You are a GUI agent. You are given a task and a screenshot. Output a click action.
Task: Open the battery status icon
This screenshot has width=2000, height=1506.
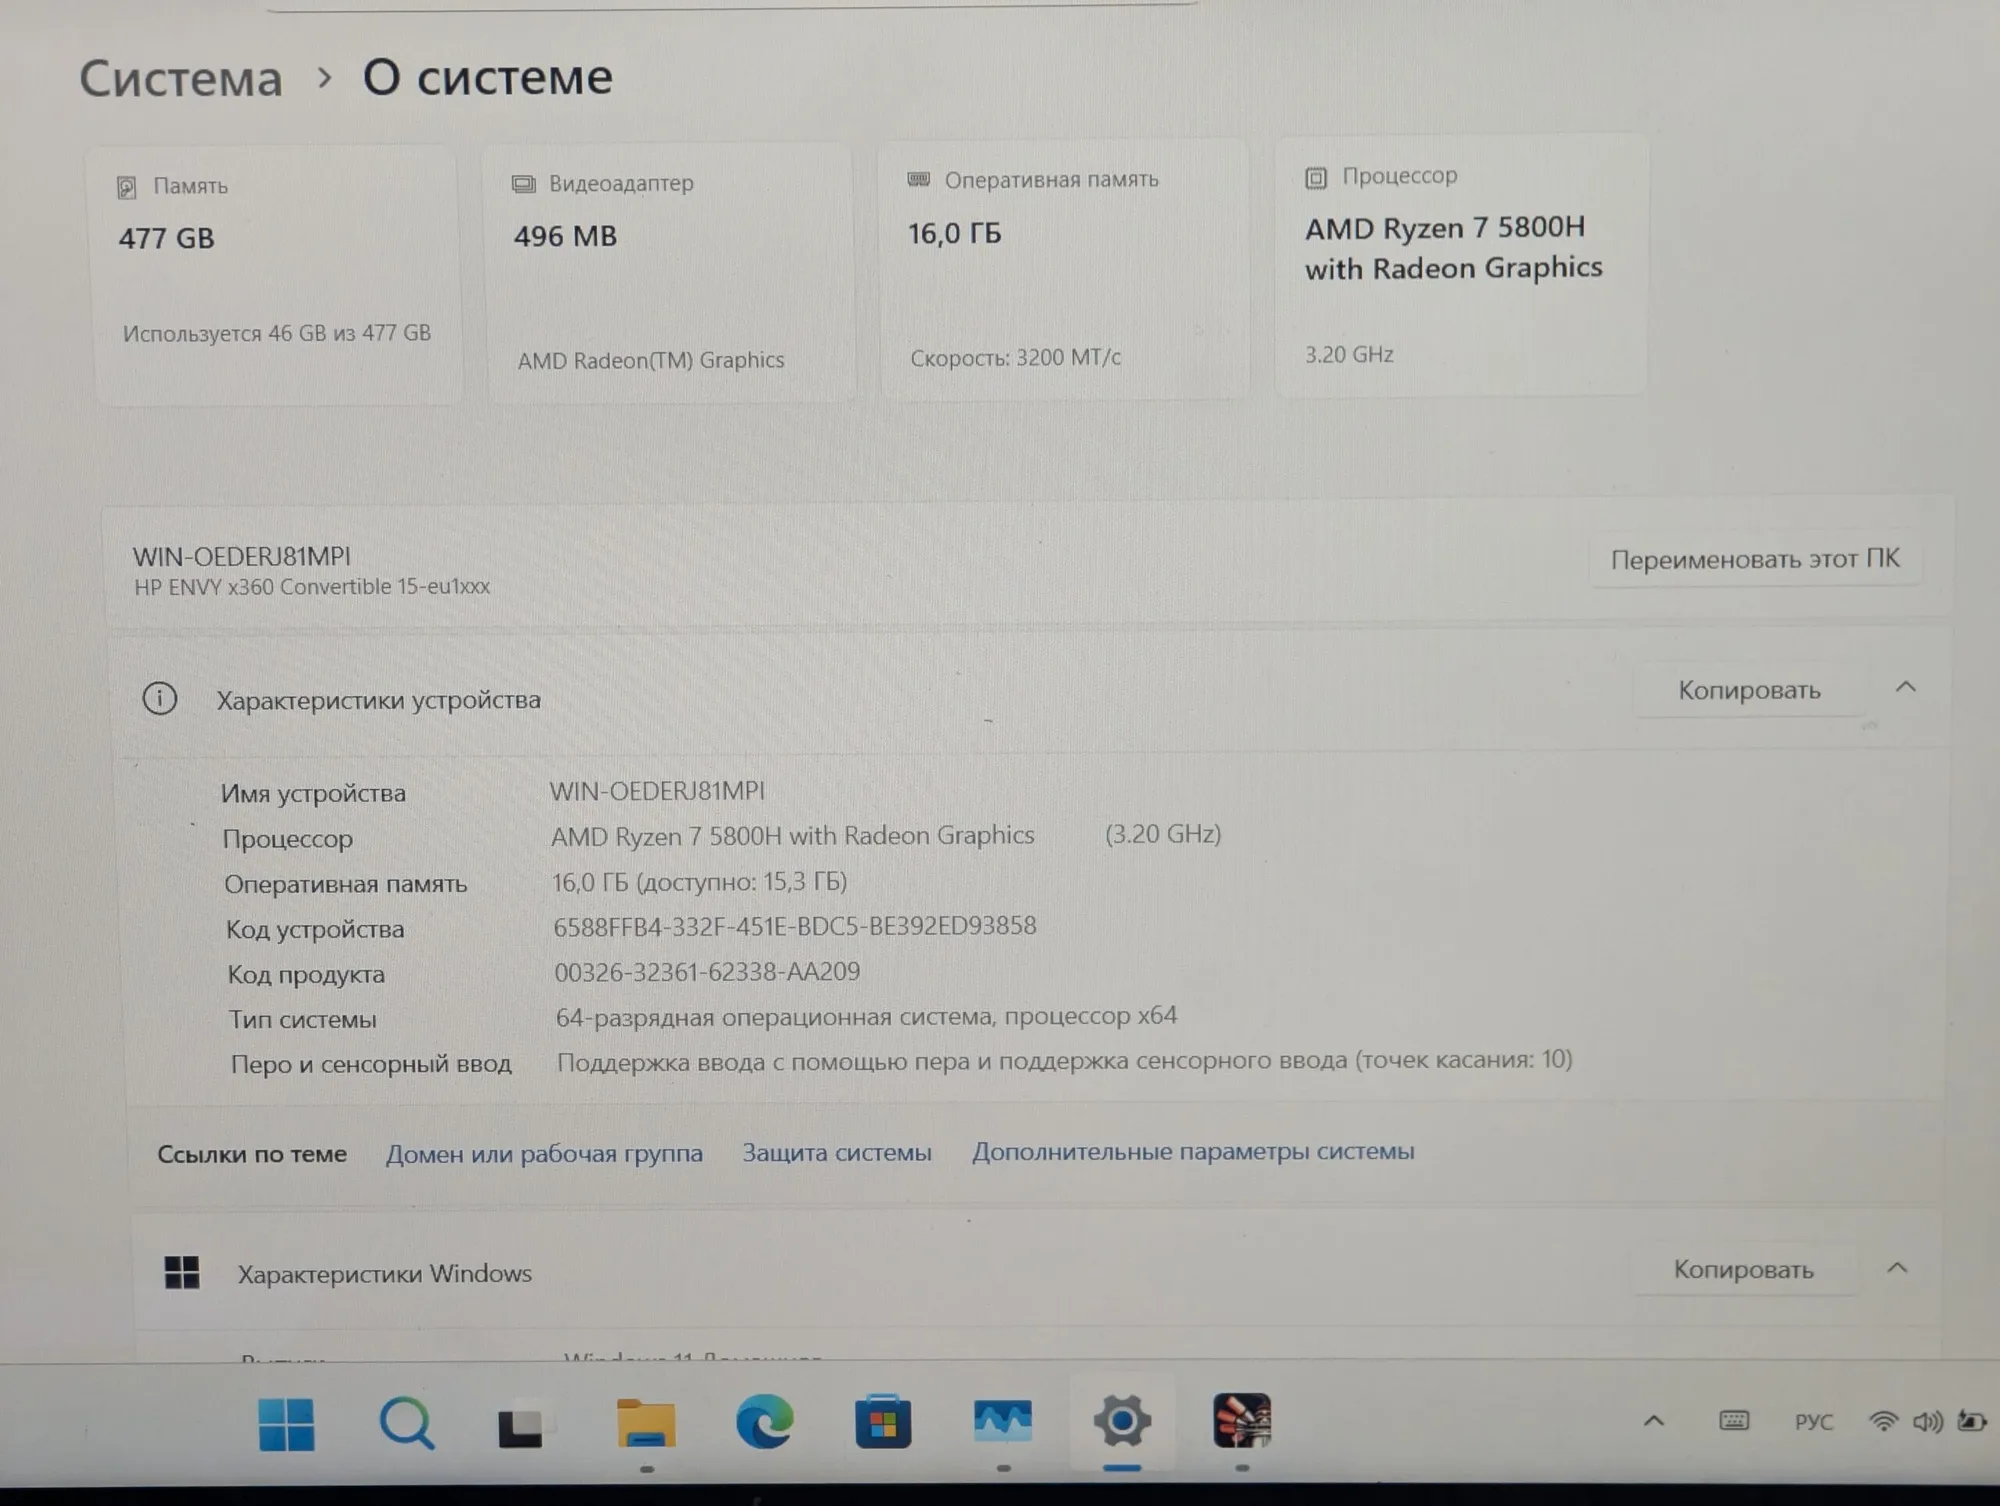coord(1971,1421)
